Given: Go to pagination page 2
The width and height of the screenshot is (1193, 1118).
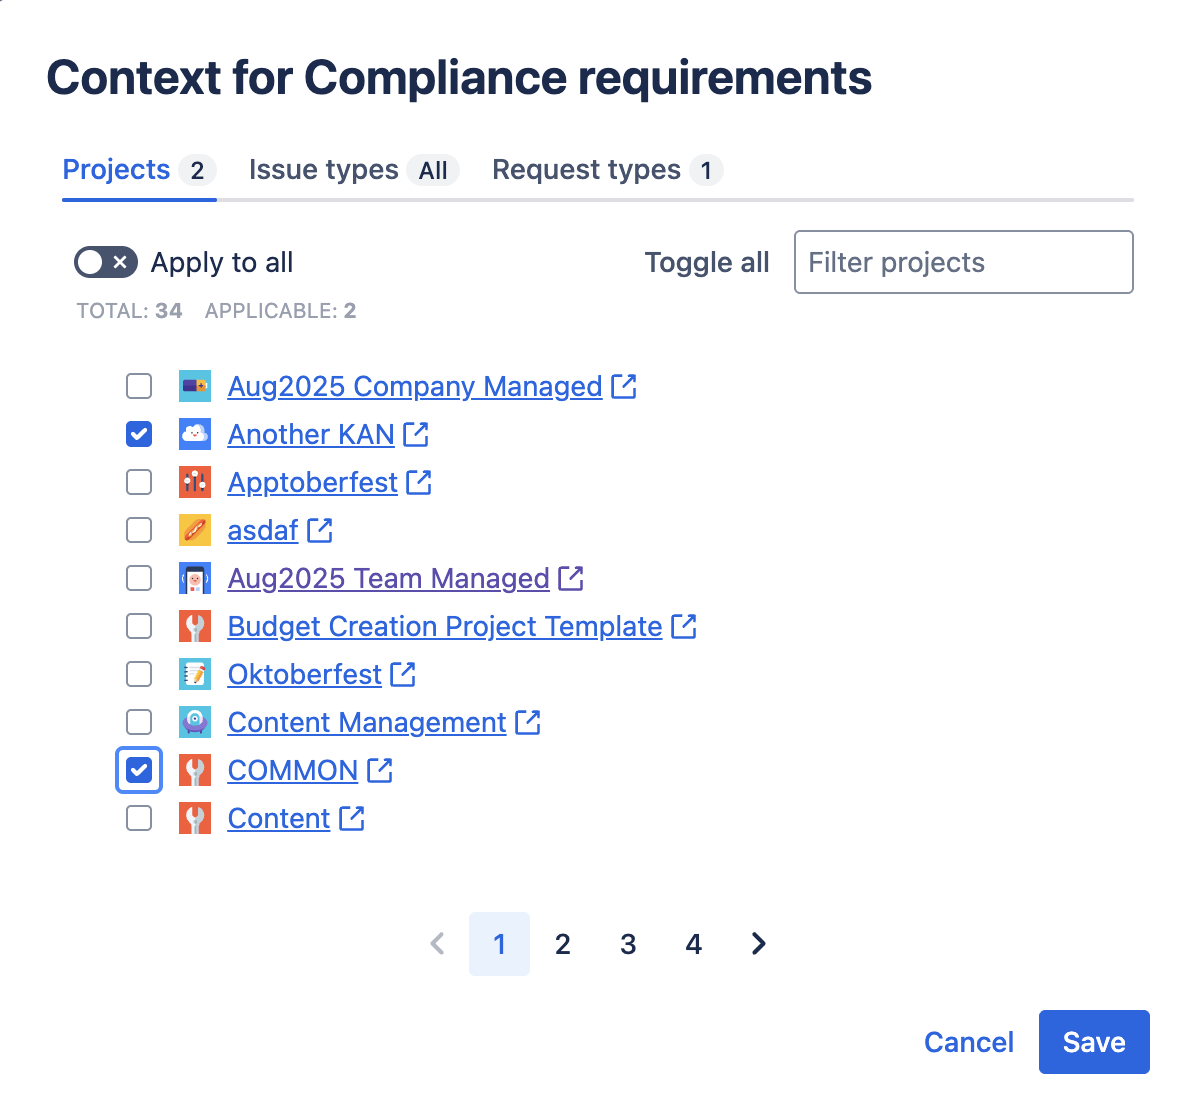Looking at the screenshot, I should coord(563,944).
